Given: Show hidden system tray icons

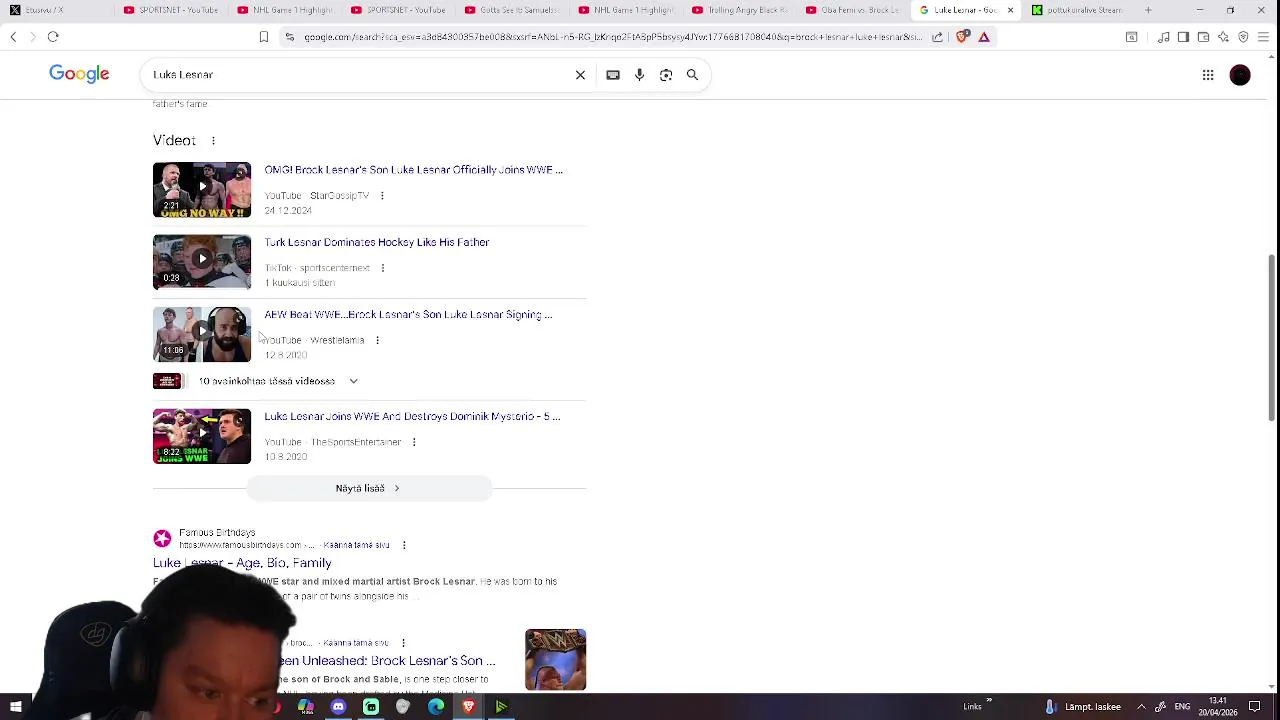Looking at the screenshot, I should [1141, 707].
